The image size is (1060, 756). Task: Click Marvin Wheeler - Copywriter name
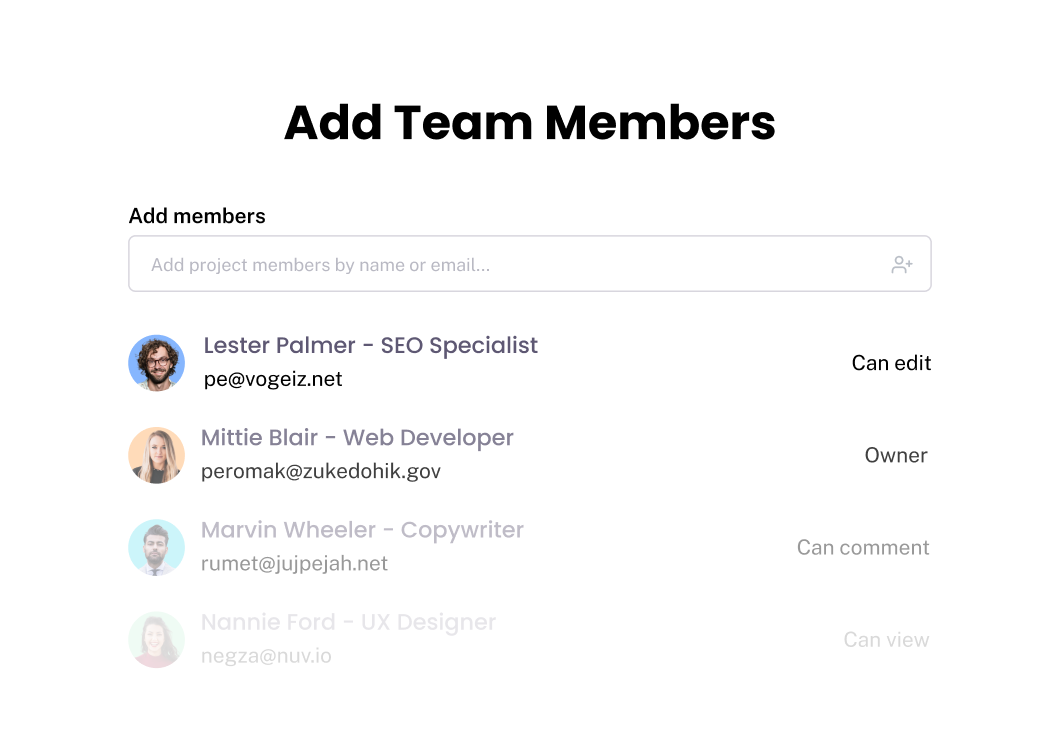362,529
